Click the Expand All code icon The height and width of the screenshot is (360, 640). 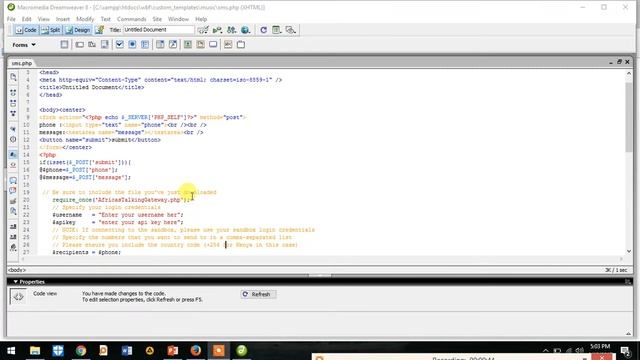pyautogui.click(x=13, y=113)
